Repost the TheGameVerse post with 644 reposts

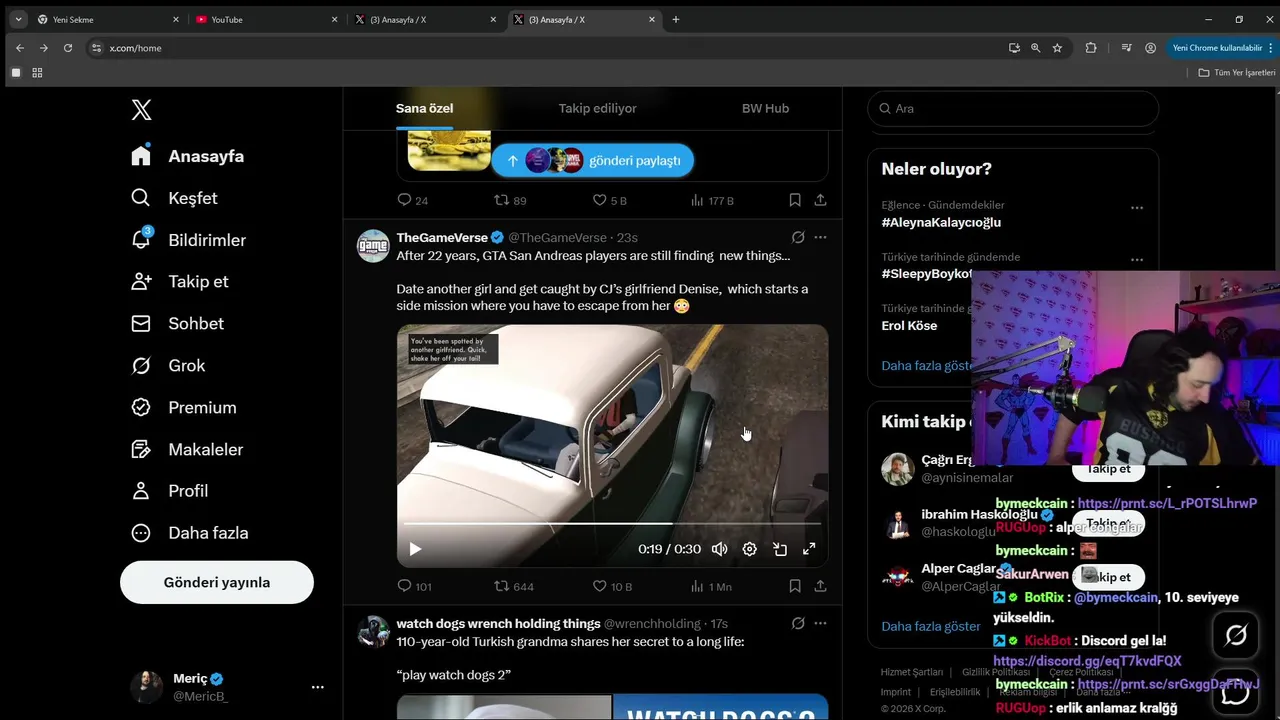514,586
